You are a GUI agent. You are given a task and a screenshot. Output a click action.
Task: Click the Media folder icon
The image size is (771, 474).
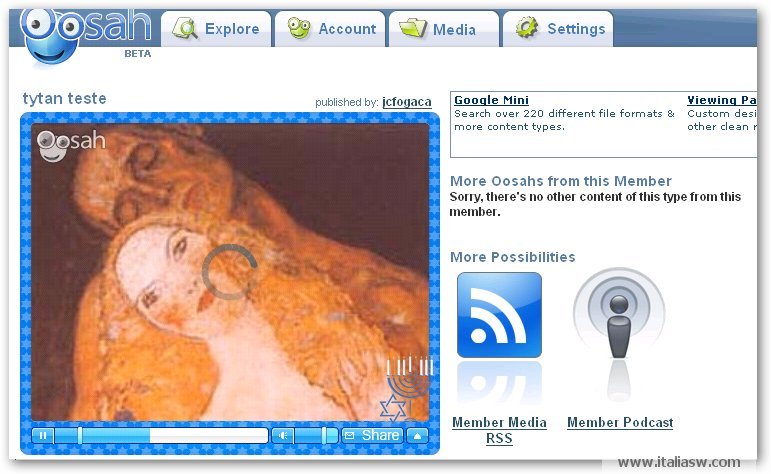tap(413, 28)
